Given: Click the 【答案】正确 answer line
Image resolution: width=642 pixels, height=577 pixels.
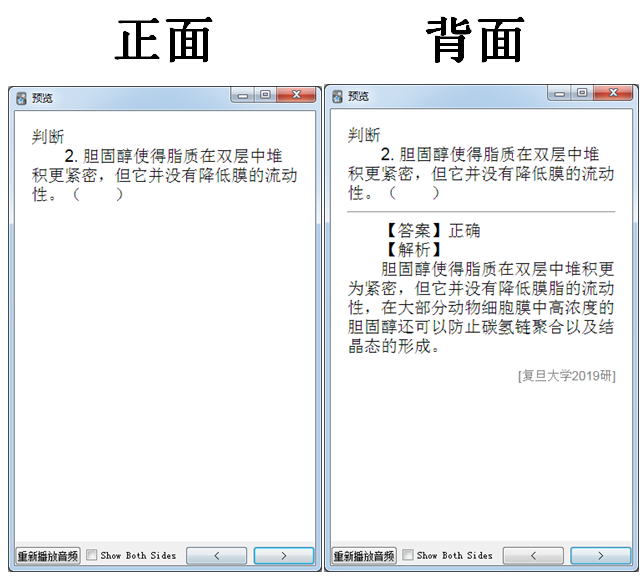Looking at the screenshot, I should point(431,231).
